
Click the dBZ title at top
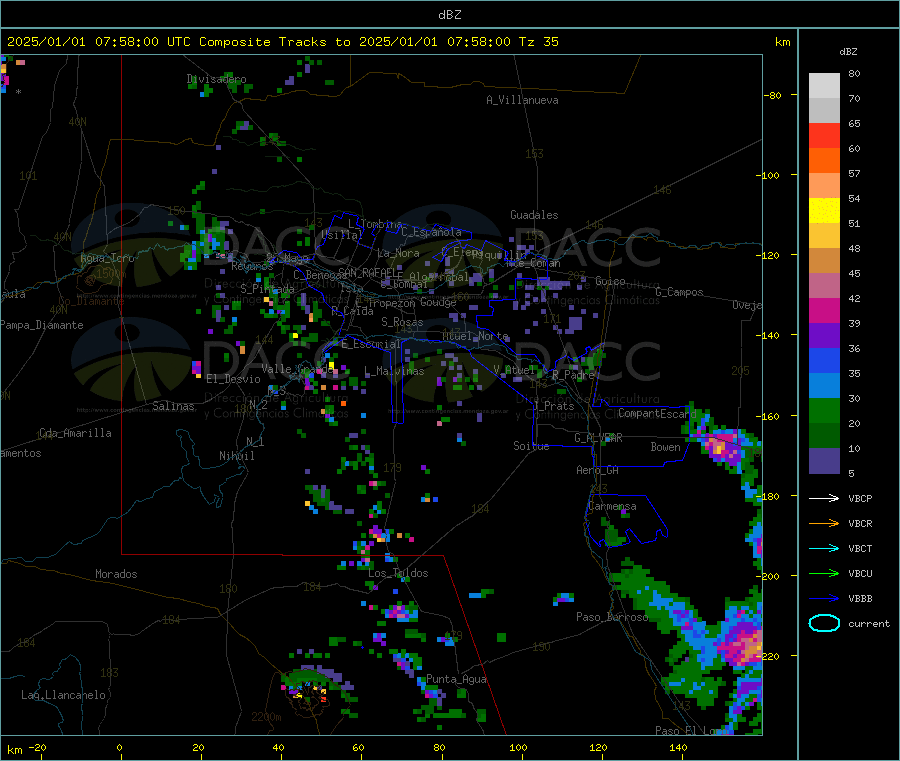449,15
